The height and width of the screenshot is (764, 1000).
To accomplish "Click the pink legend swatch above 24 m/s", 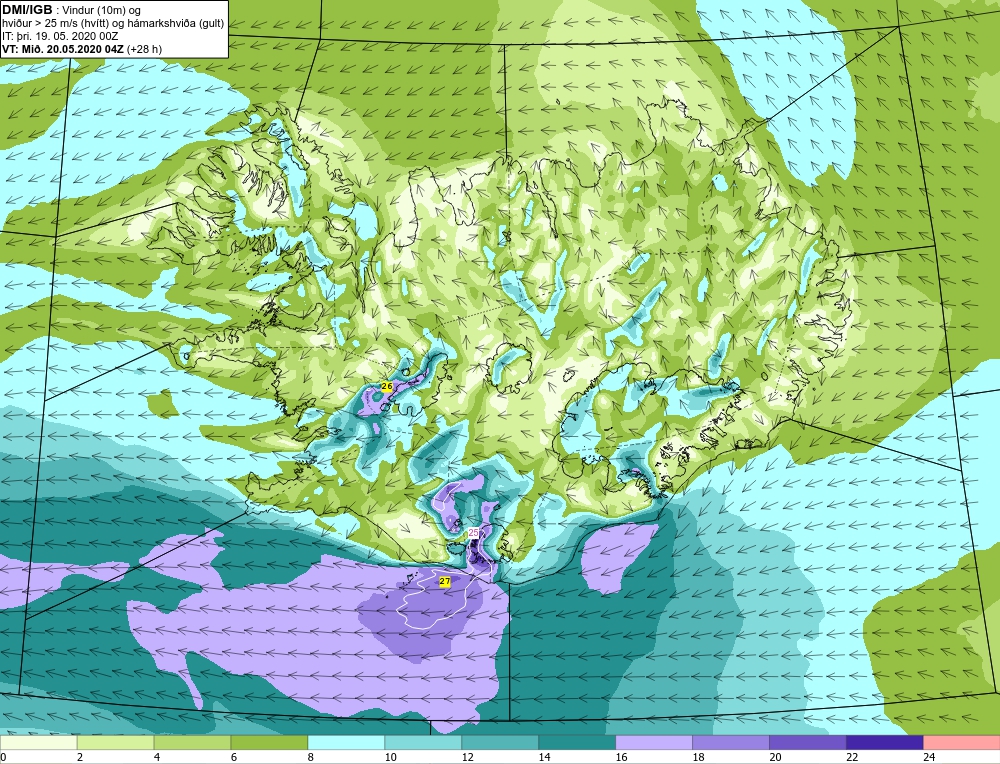I will pyautogui.click(x=961, y=743).
